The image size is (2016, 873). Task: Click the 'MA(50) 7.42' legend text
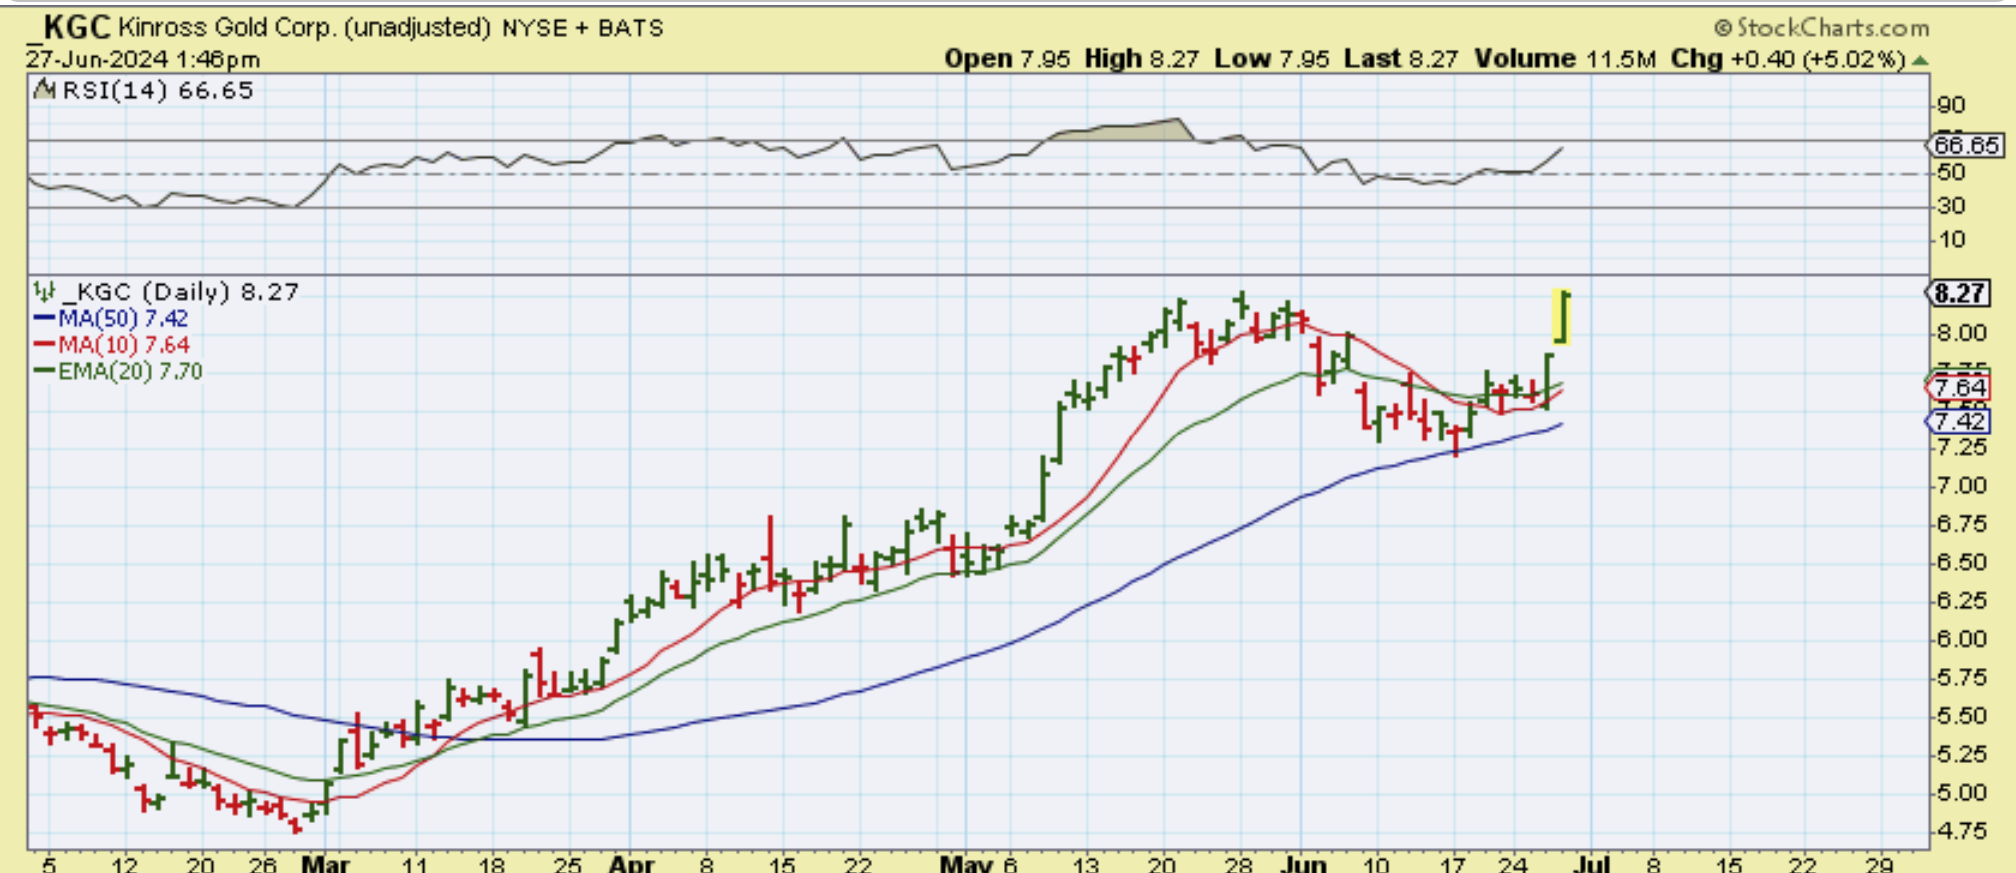pos(123,318)
